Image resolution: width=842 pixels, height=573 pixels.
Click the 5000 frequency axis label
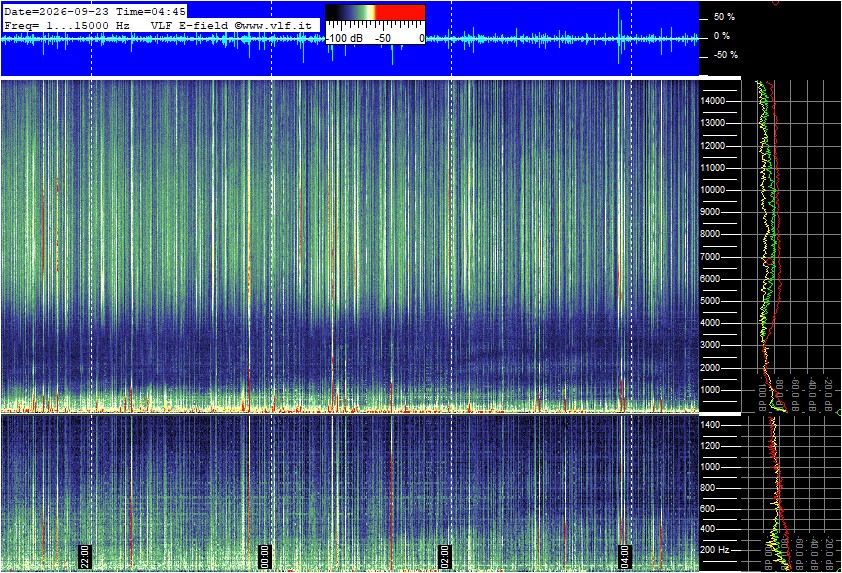pyautogui.click(x=710, y=301)
